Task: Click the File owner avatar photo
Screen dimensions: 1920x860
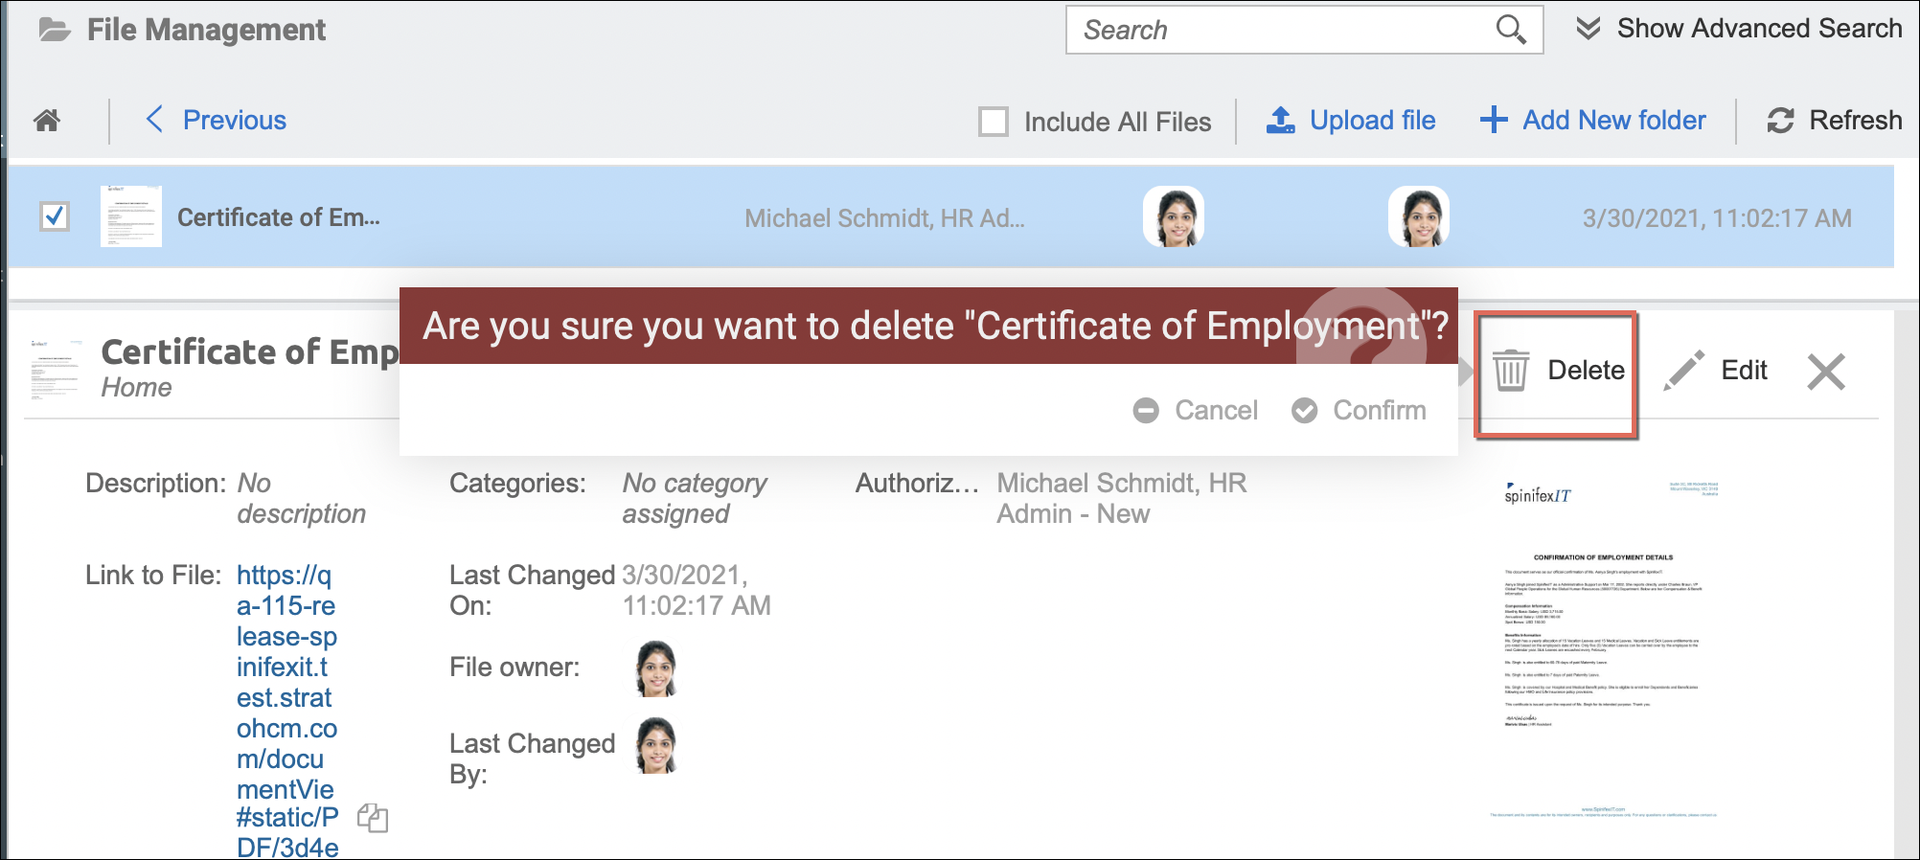Action: (656, 668)
